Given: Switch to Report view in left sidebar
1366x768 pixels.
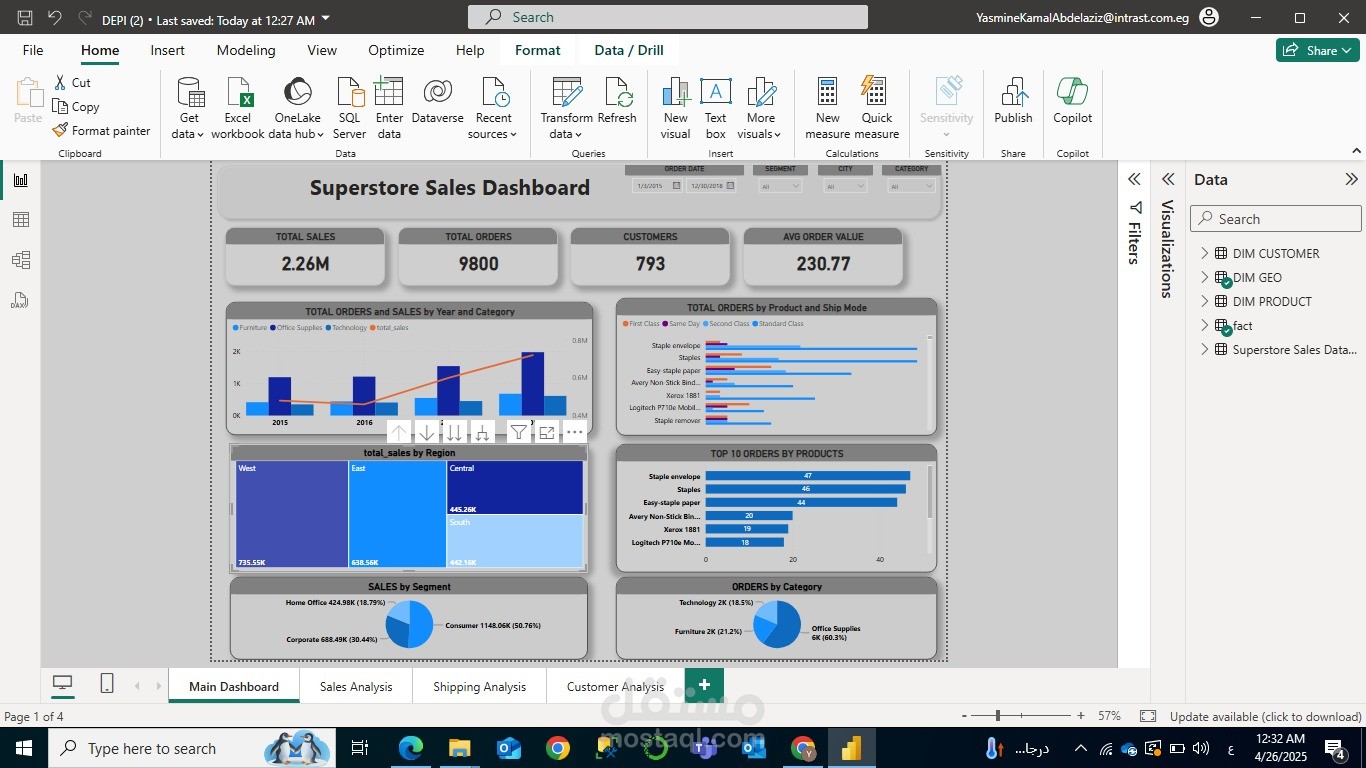Looking at the screenshot, I should tap(20, 180).
